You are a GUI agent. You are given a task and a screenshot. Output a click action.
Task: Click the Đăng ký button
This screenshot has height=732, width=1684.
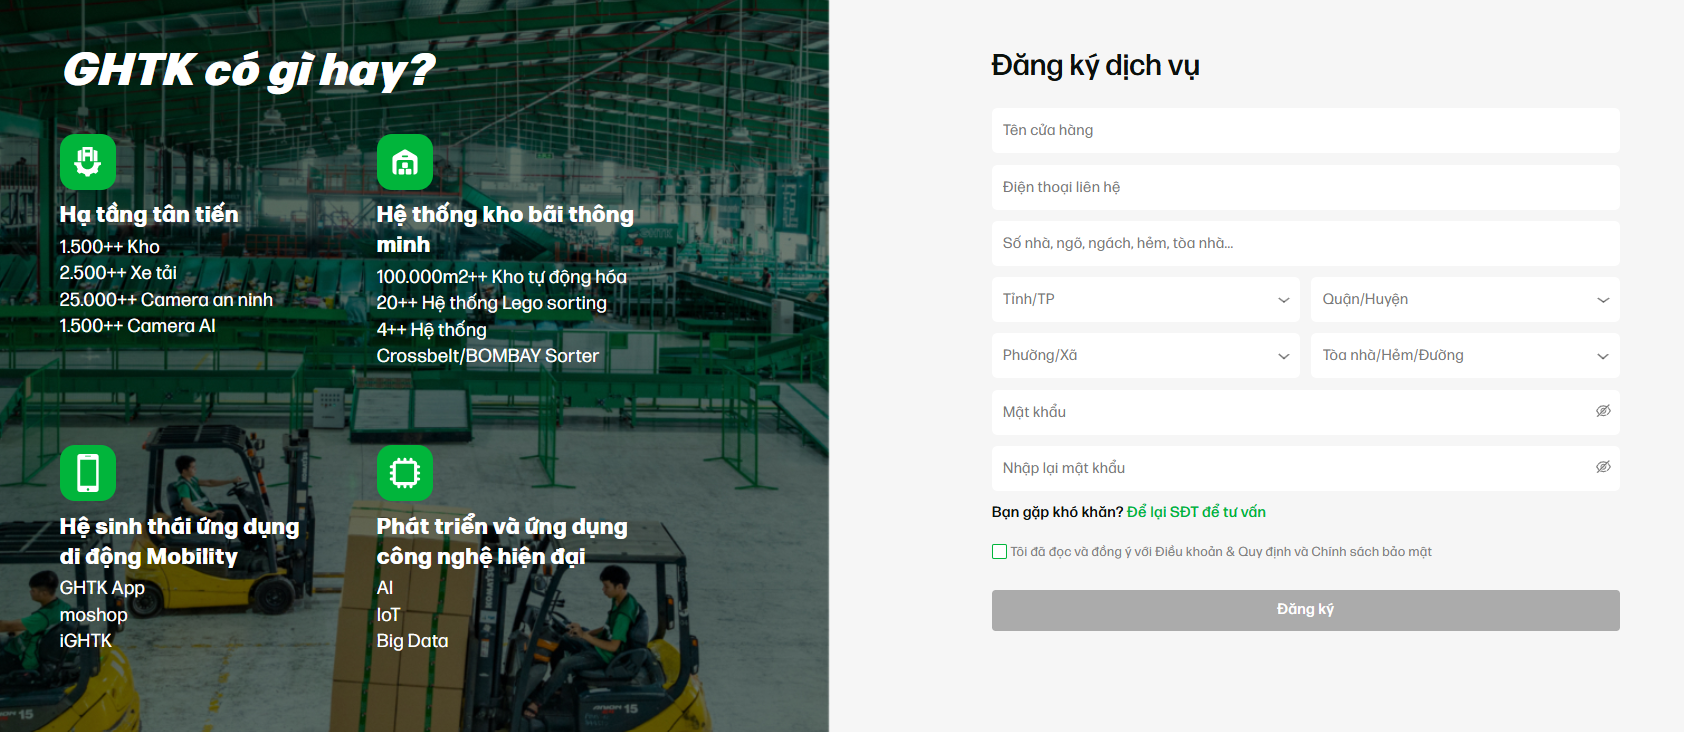(x=1305, y=610)
